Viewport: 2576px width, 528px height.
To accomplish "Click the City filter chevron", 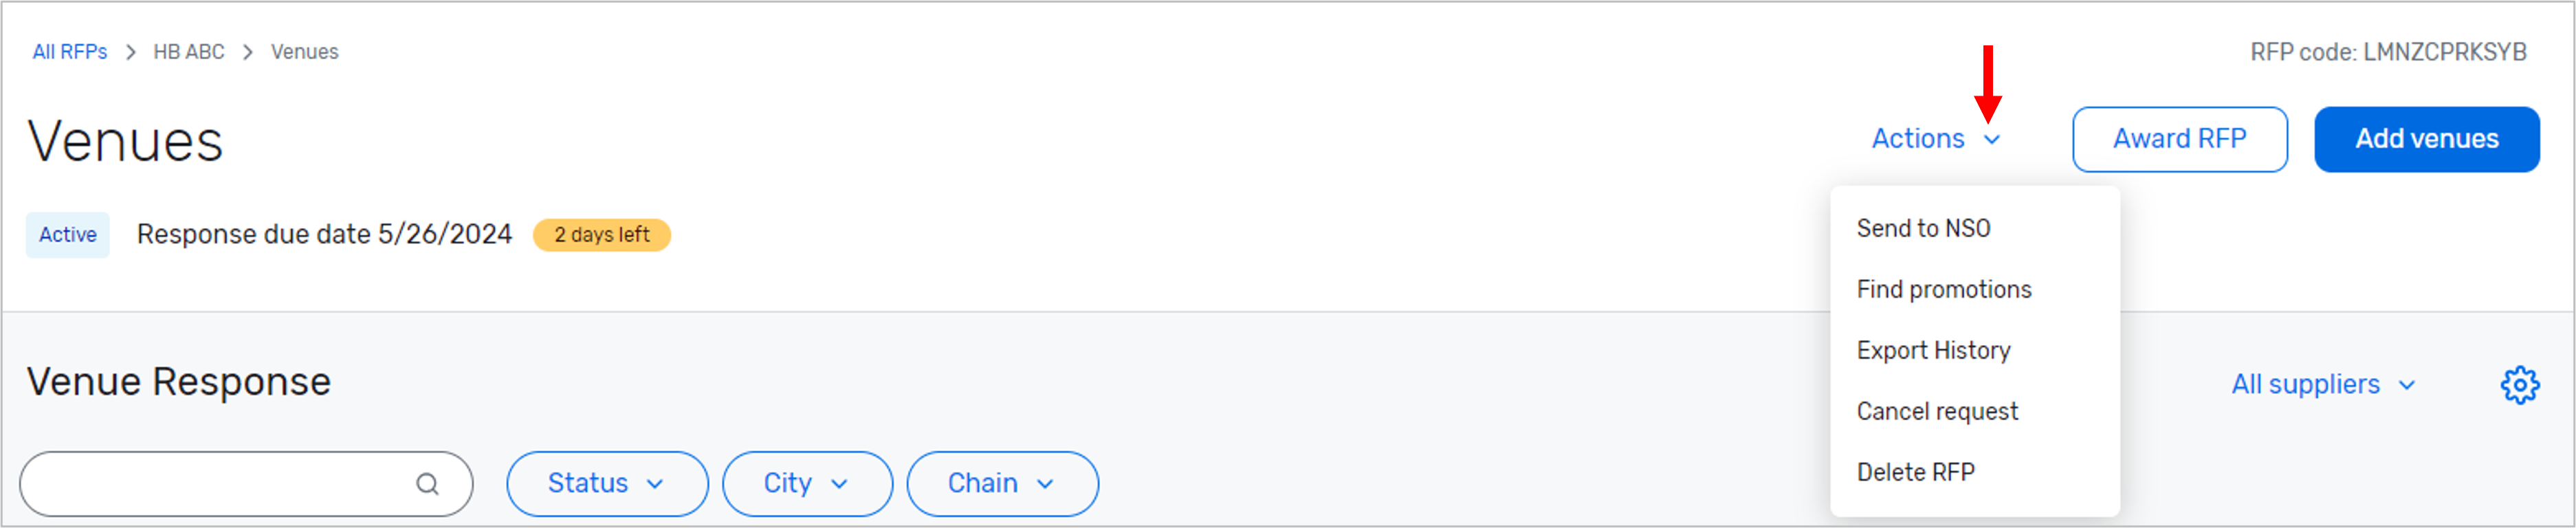I will click(840, 484).
